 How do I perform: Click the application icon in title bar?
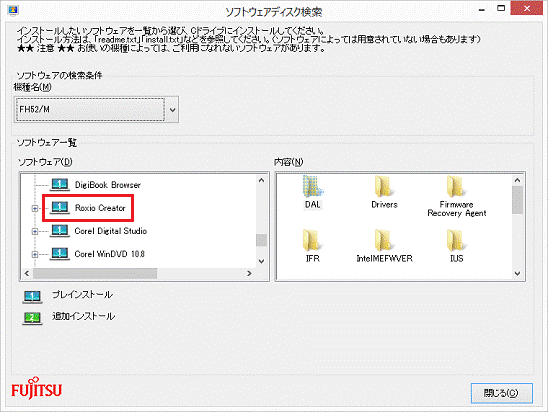(x=13, y=10)
